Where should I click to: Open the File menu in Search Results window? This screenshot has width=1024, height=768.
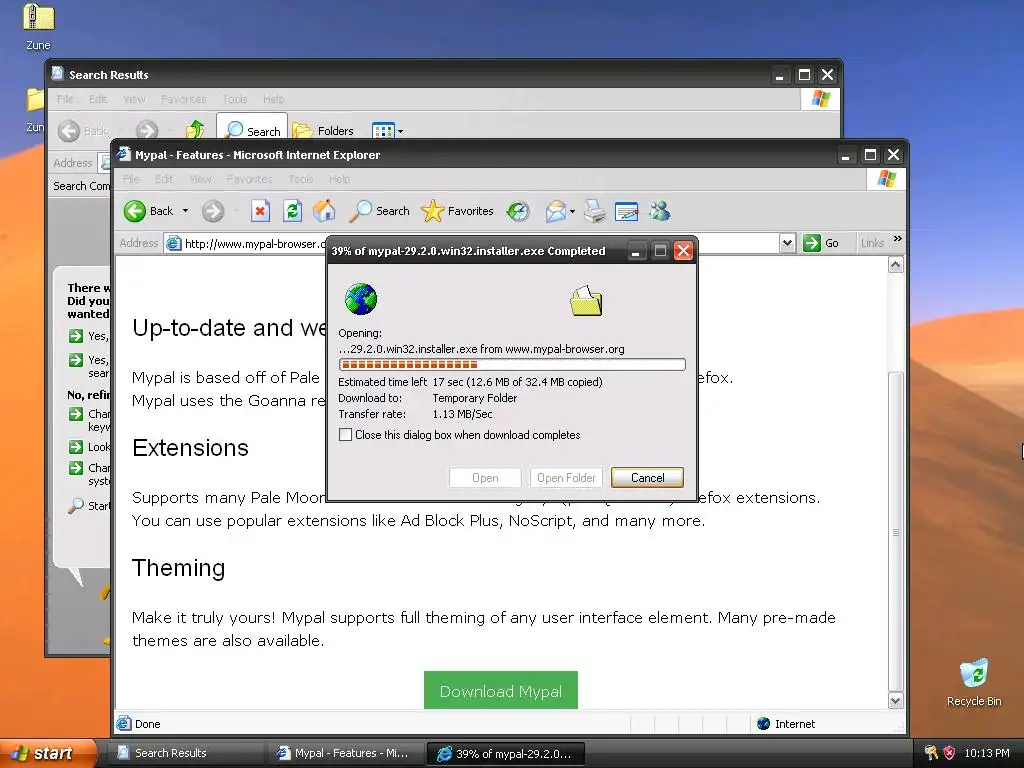coord(65,99)
